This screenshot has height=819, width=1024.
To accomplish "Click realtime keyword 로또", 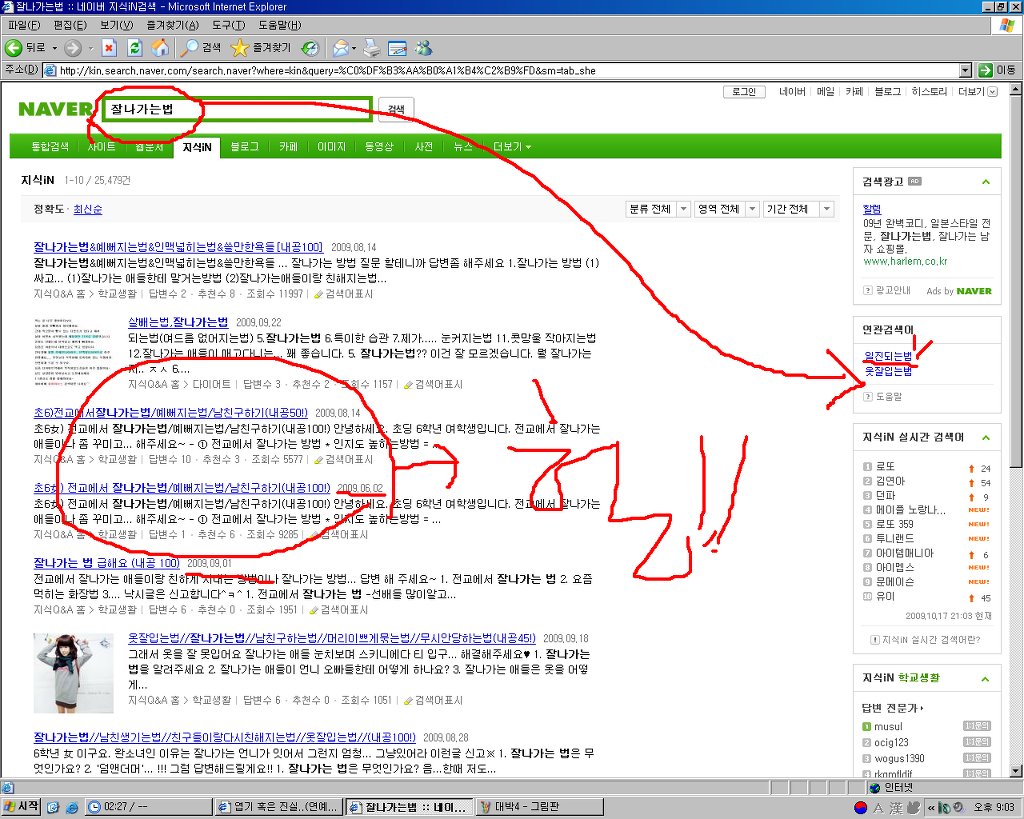I will (x=885, y=467).
